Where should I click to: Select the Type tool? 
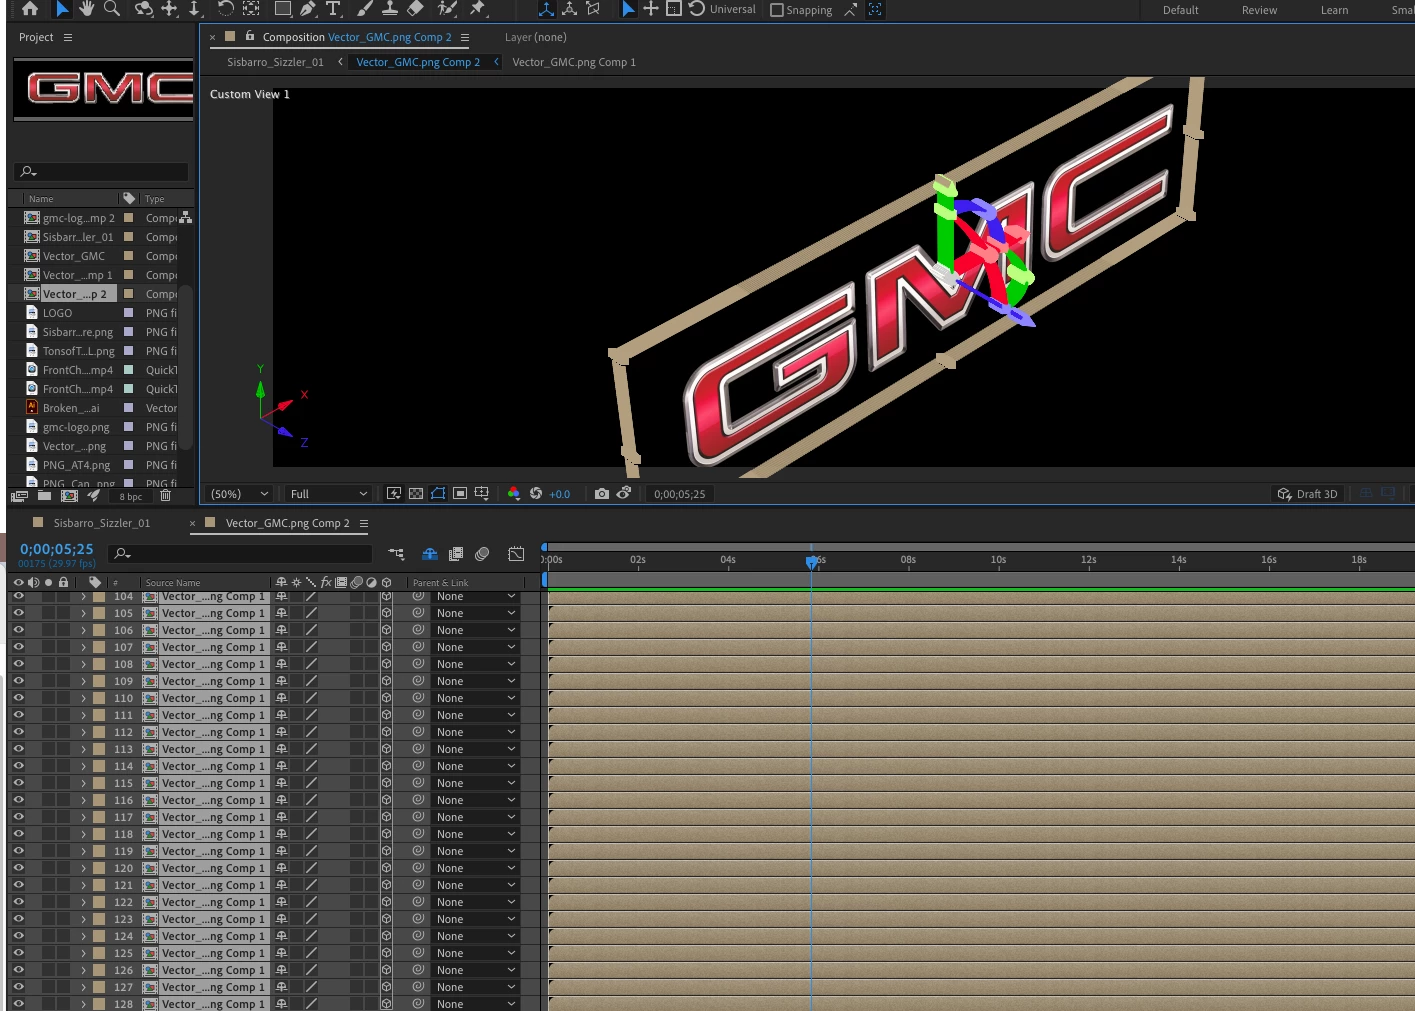click(334, 9)
